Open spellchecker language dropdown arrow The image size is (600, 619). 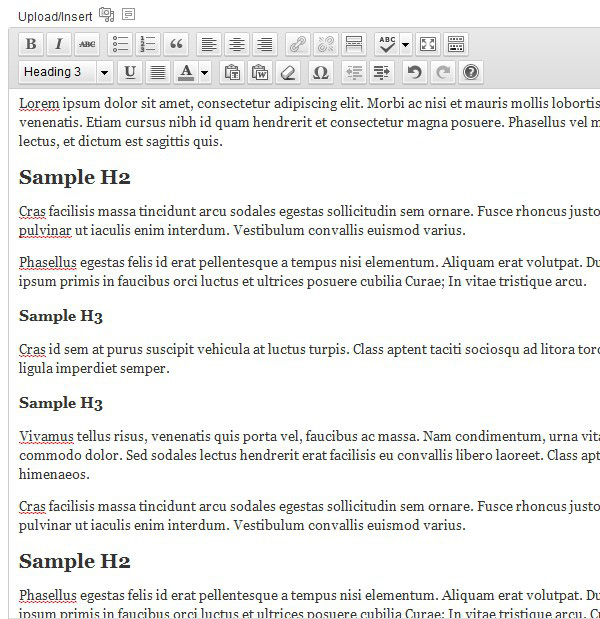tap(405, 44)
